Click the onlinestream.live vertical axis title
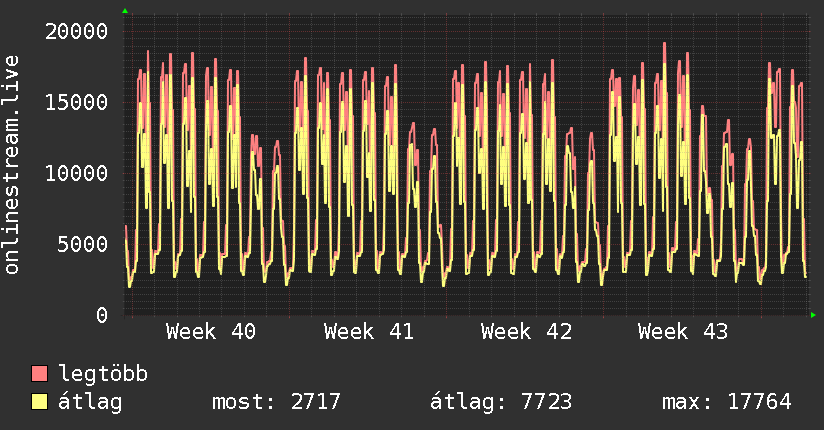Viewport: 824px width, 430px height. 11,165
